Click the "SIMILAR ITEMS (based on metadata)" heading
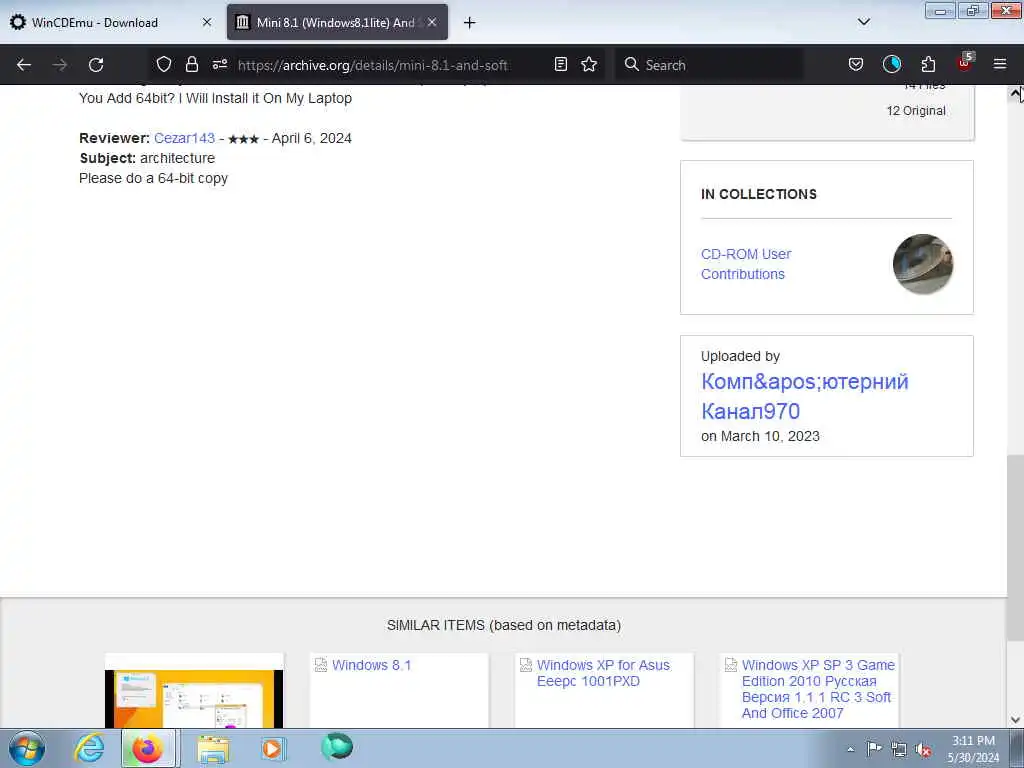 coord(504,626)
